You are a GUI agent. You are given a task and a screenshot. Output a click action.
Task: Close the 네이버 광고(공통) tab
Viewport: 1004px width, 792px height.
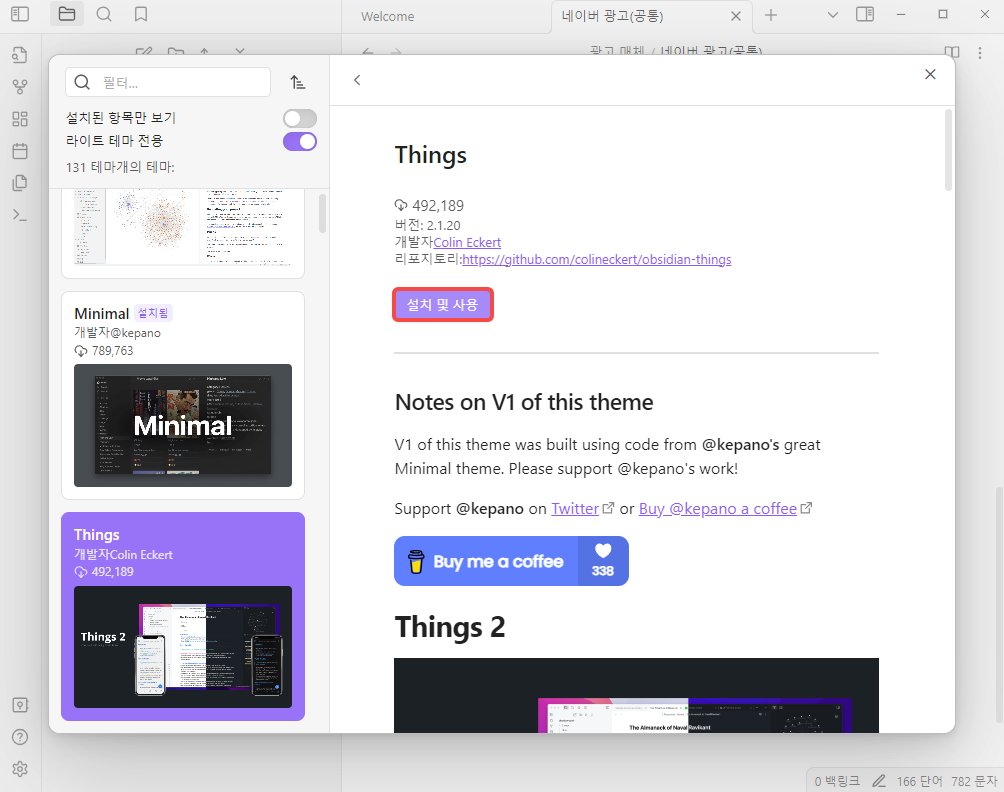tap(736, 16)
